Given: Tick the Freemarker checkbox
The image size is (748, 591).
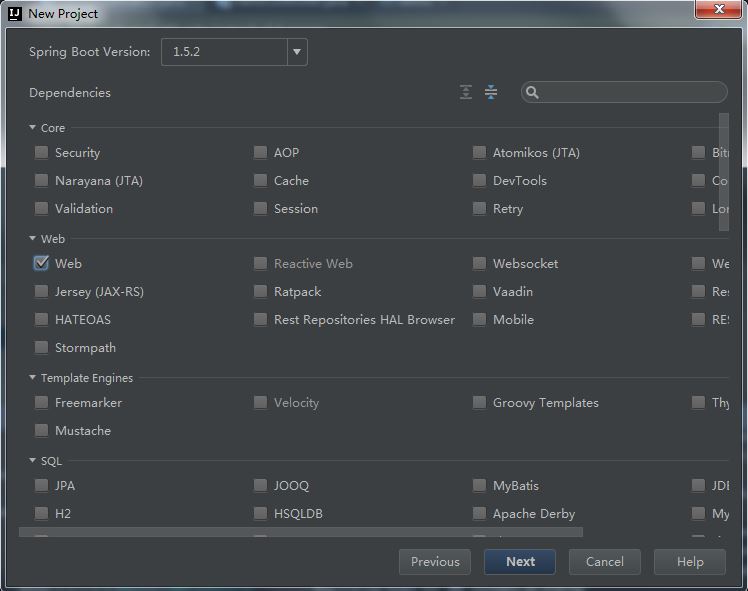Looking at the screenshot, I should point(42,403).
